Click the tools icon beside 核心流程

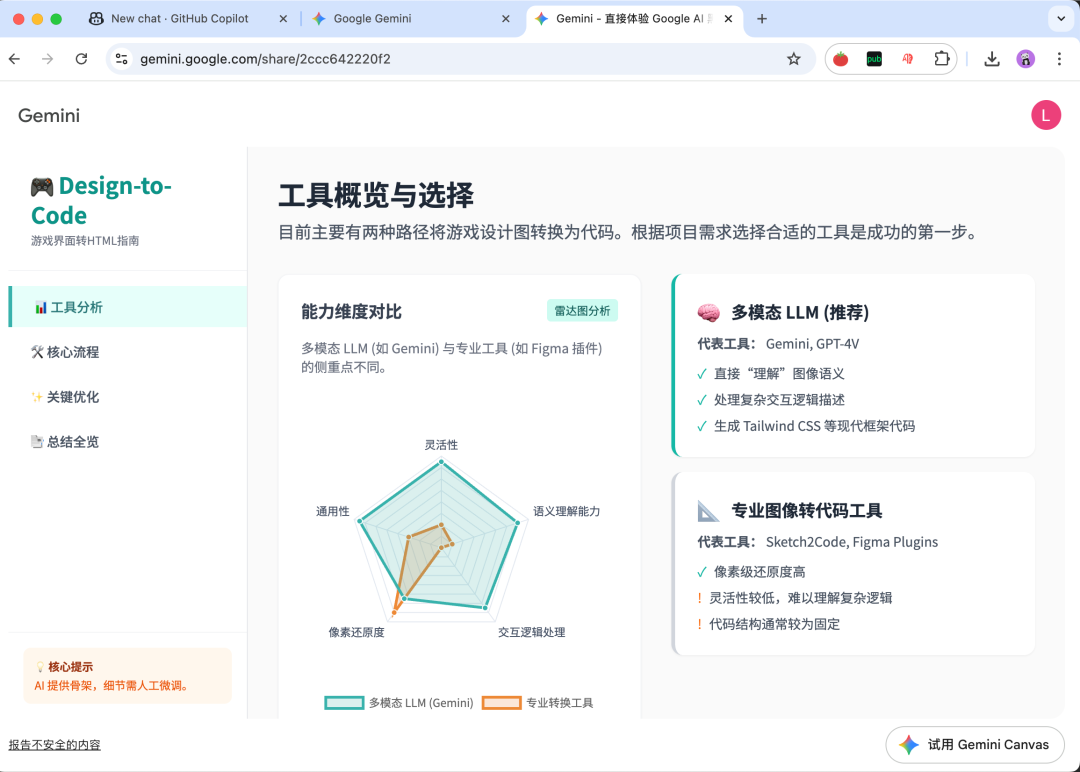tap(37, 352)
